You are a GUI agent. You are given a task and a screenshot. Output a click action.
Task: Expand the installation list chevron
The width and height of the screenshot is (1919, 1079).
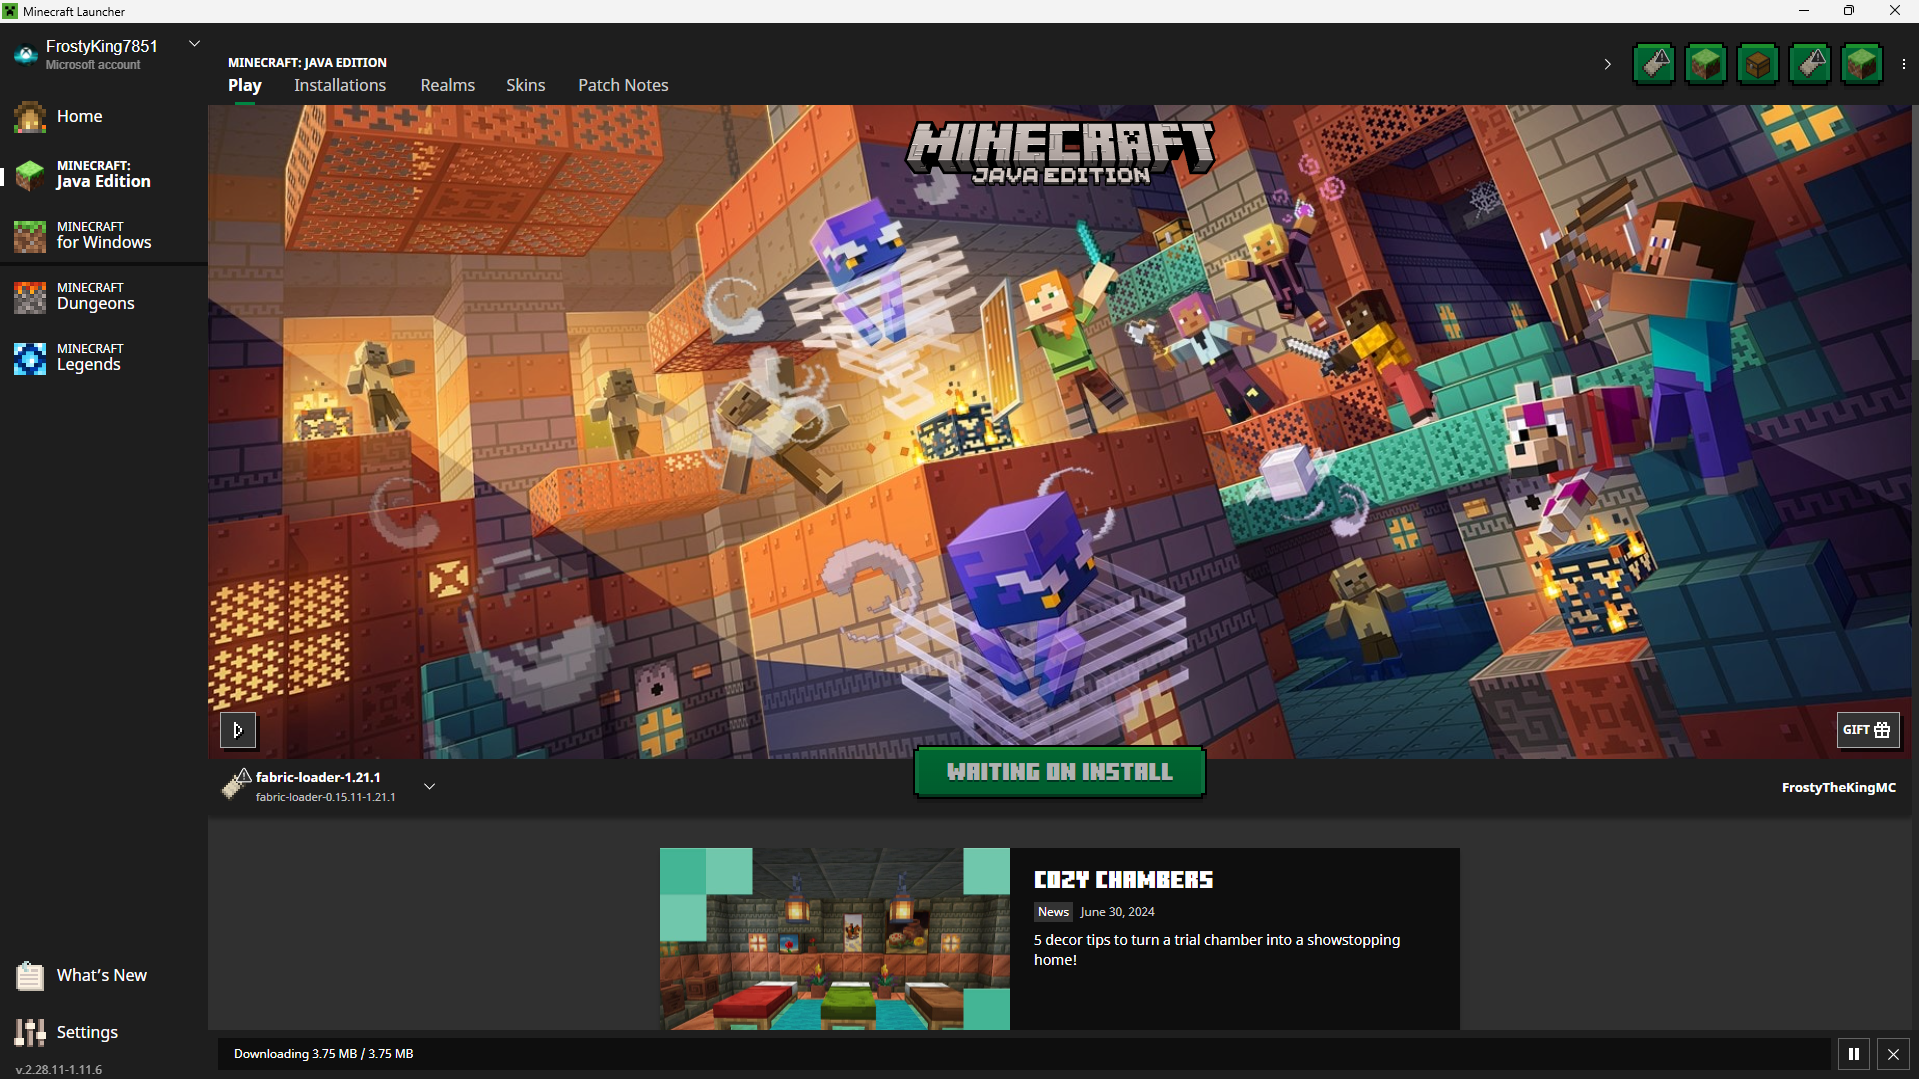429,786
